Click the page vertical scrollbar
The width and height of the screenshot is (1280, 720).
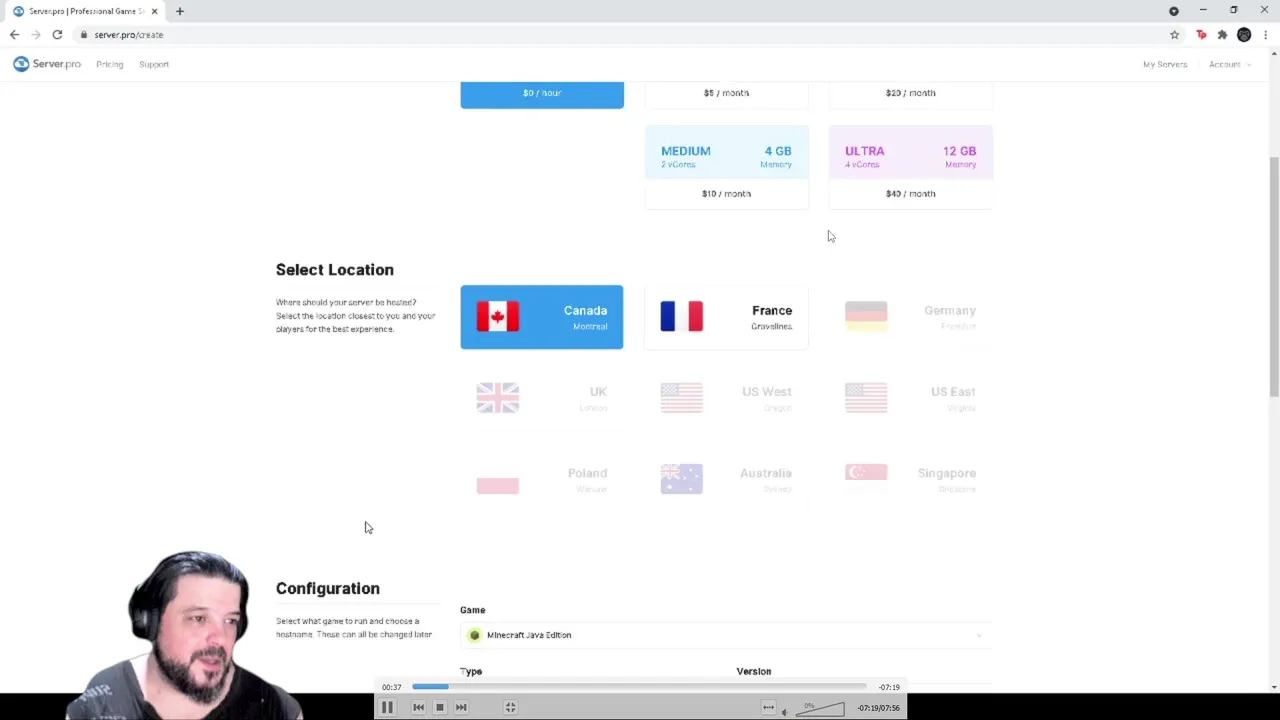(x=1273, y=276)
